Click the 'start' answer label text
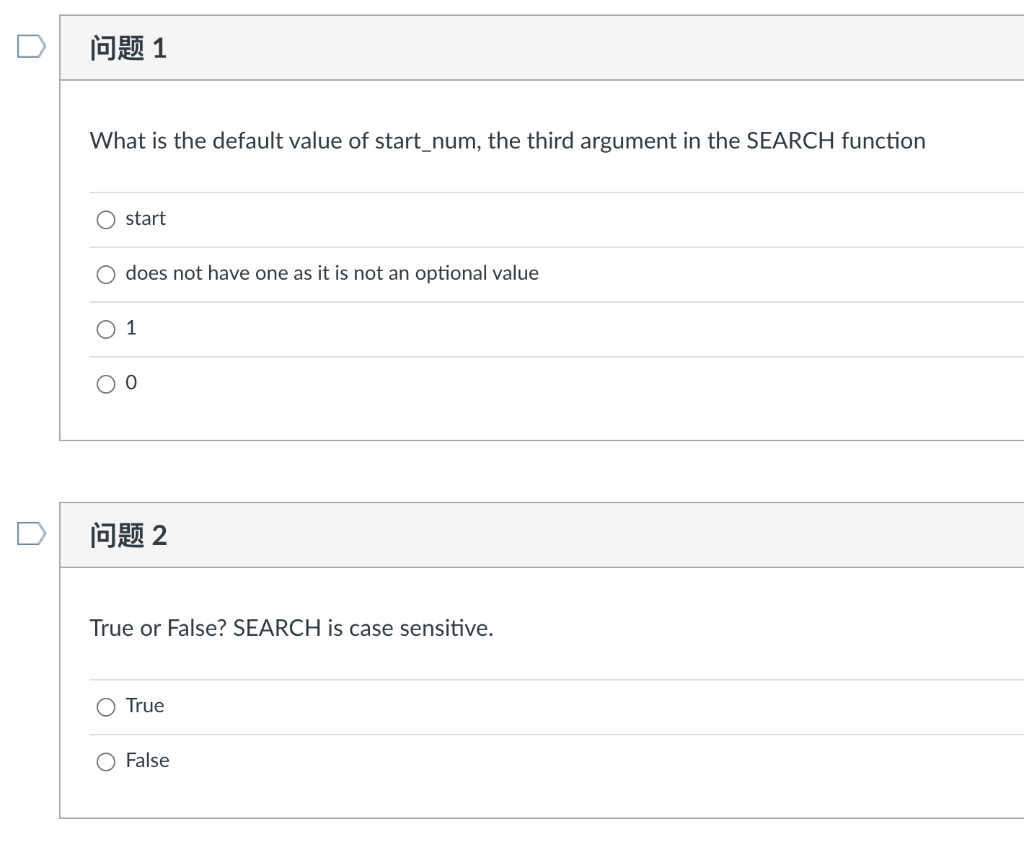 146,218
